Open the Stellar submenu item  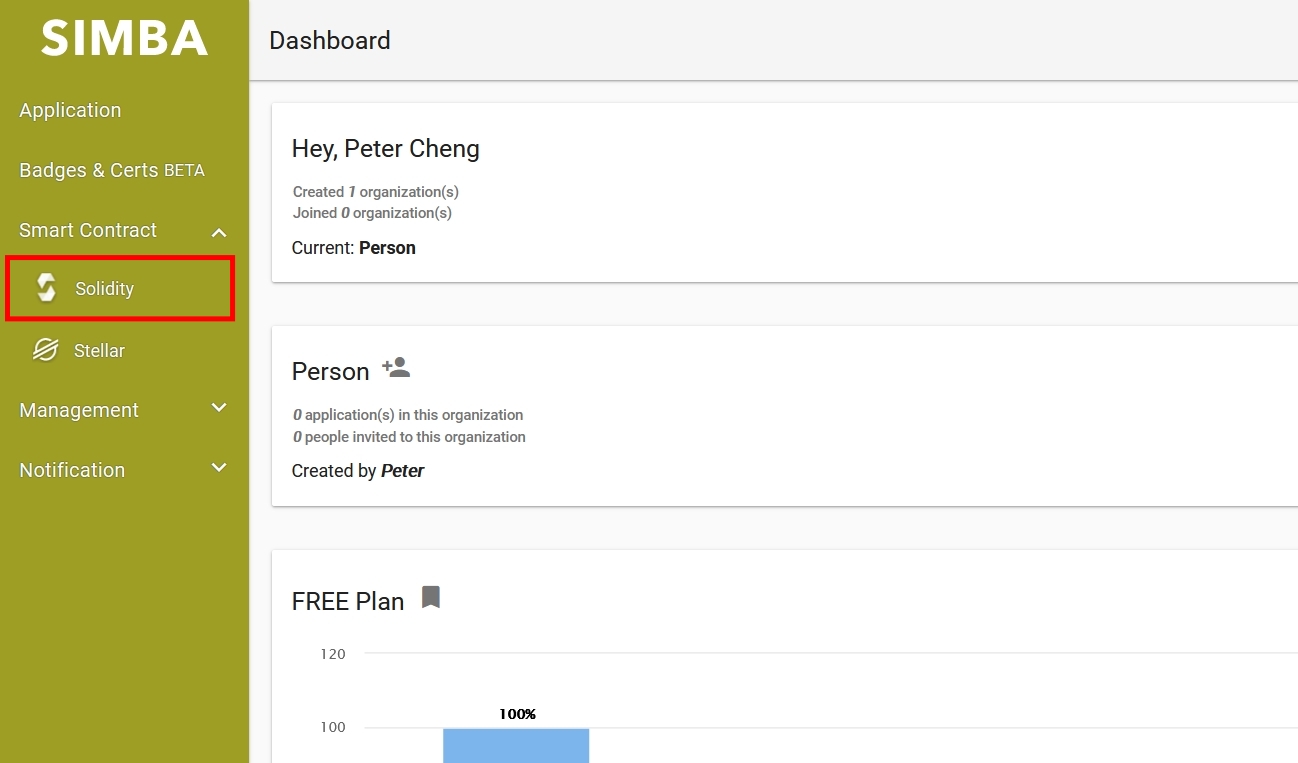point(99,351)
